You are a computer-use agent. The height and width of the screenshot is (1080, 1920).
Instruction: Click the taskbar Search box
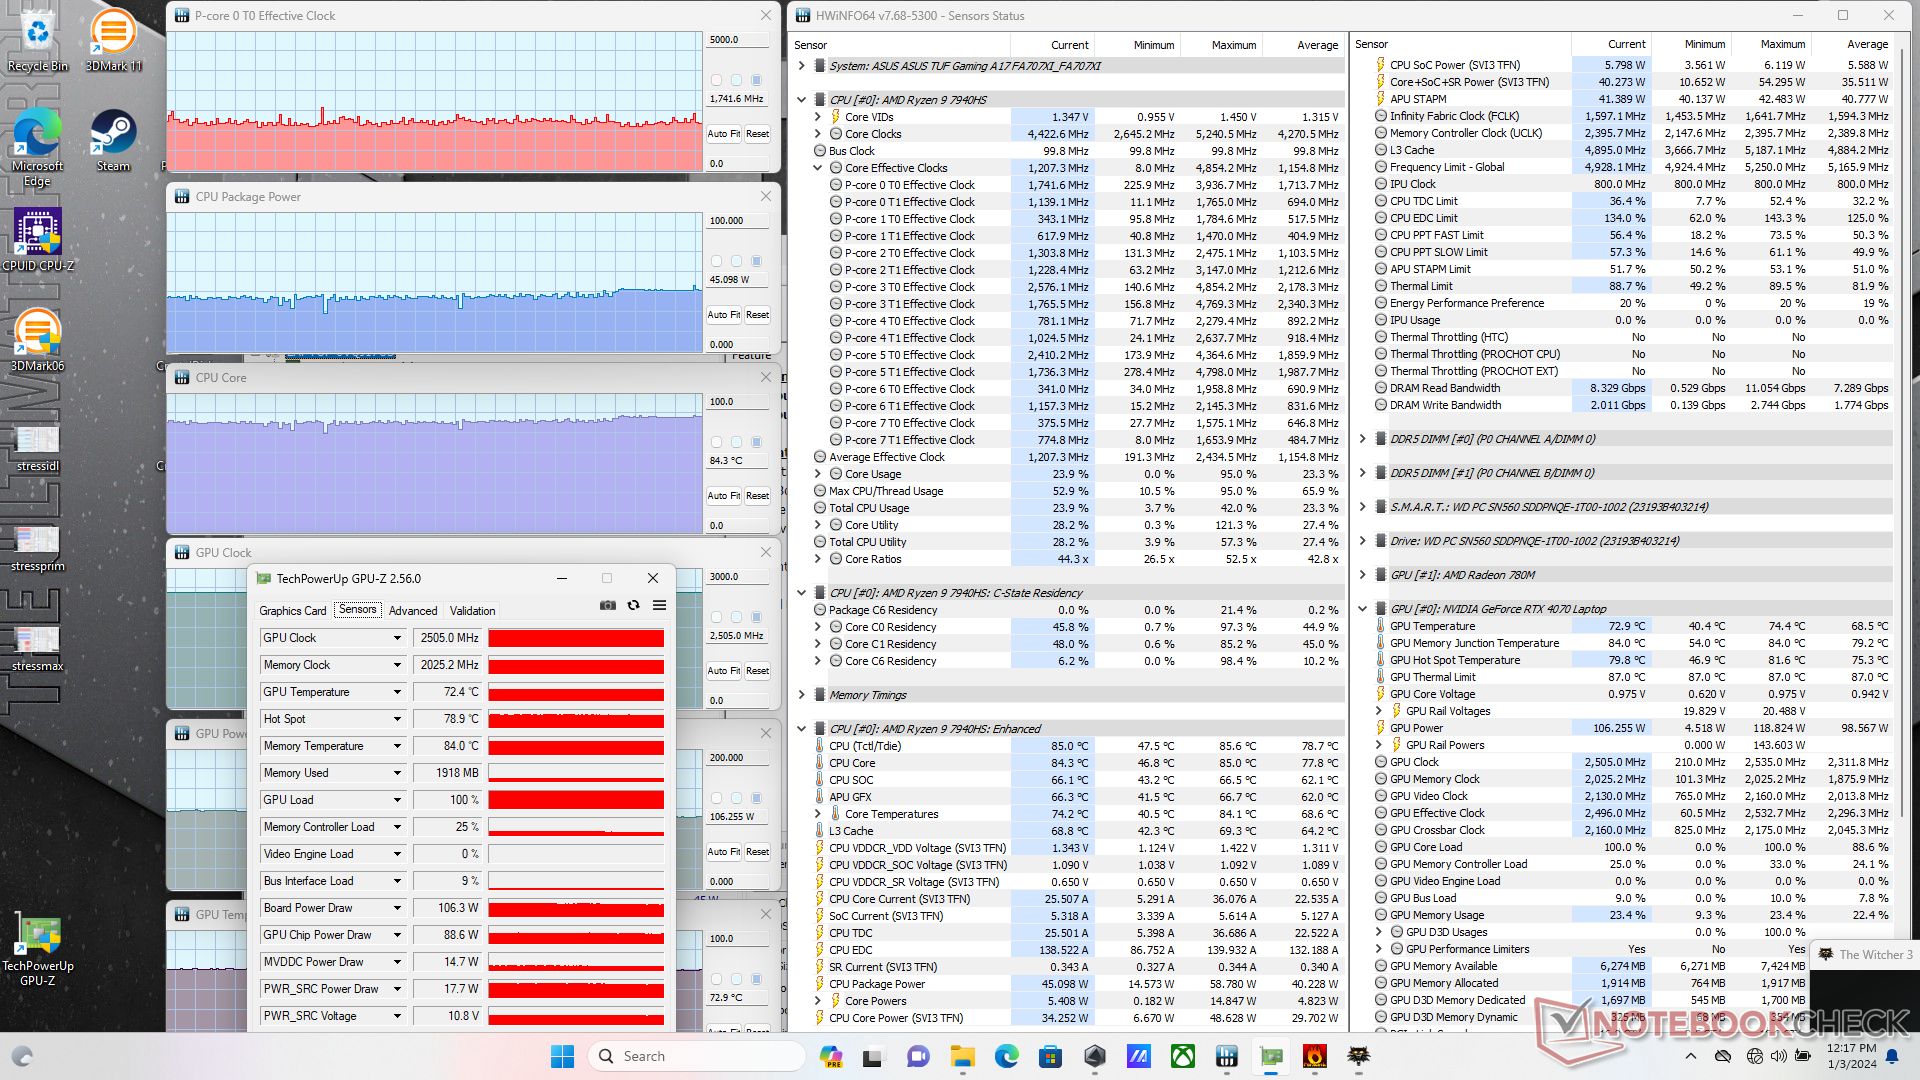698,1056
